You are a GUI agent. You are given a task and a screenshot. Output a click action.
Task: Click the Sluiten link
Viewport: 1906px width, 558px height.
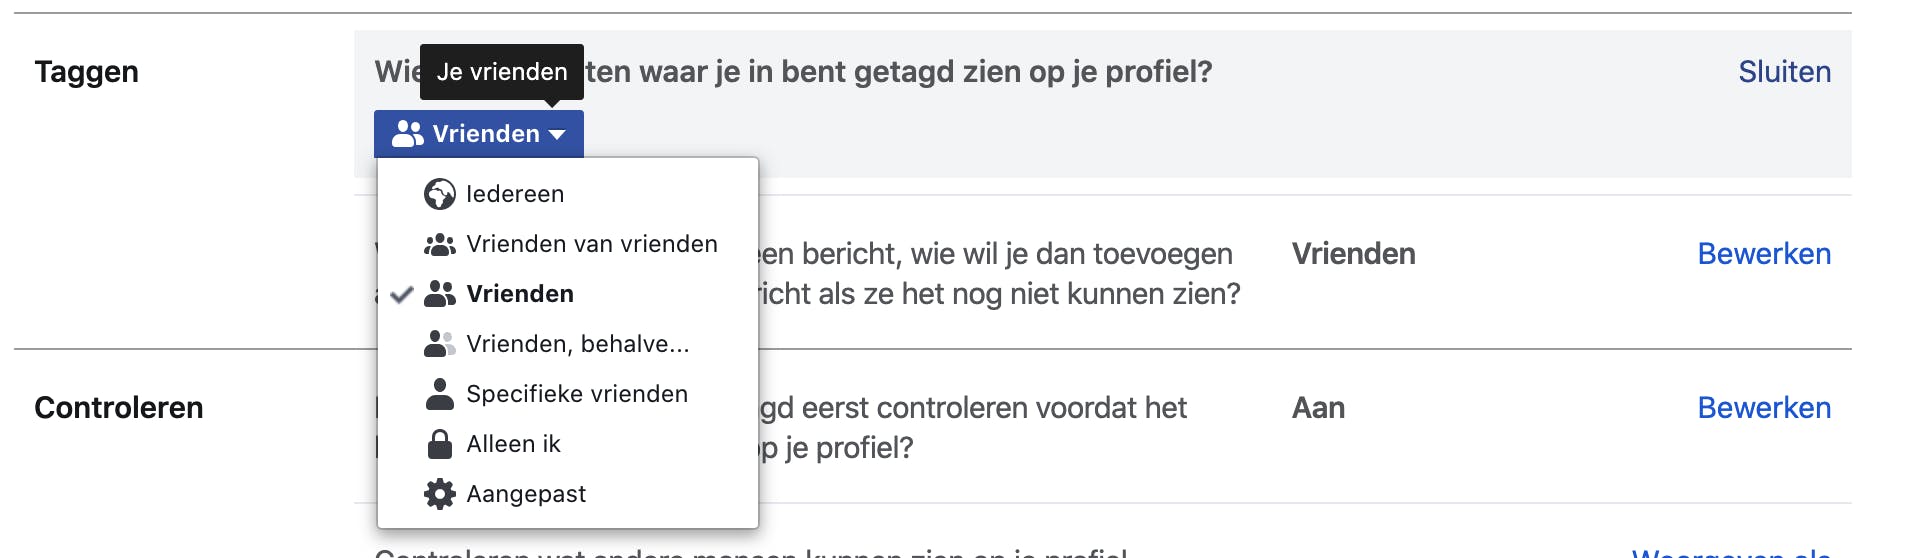(1784, 72)
